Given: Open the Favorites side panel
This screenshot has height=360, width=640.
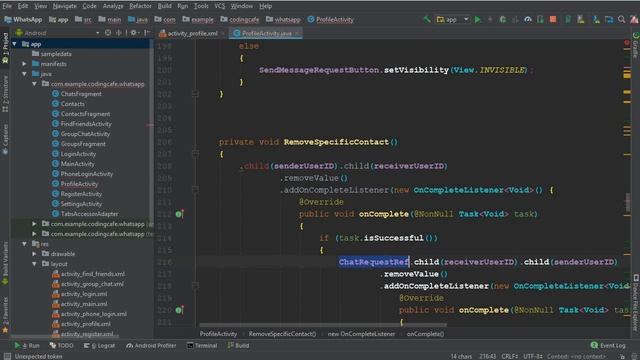Looking at the screenshot, I should [x=5, y=316].
